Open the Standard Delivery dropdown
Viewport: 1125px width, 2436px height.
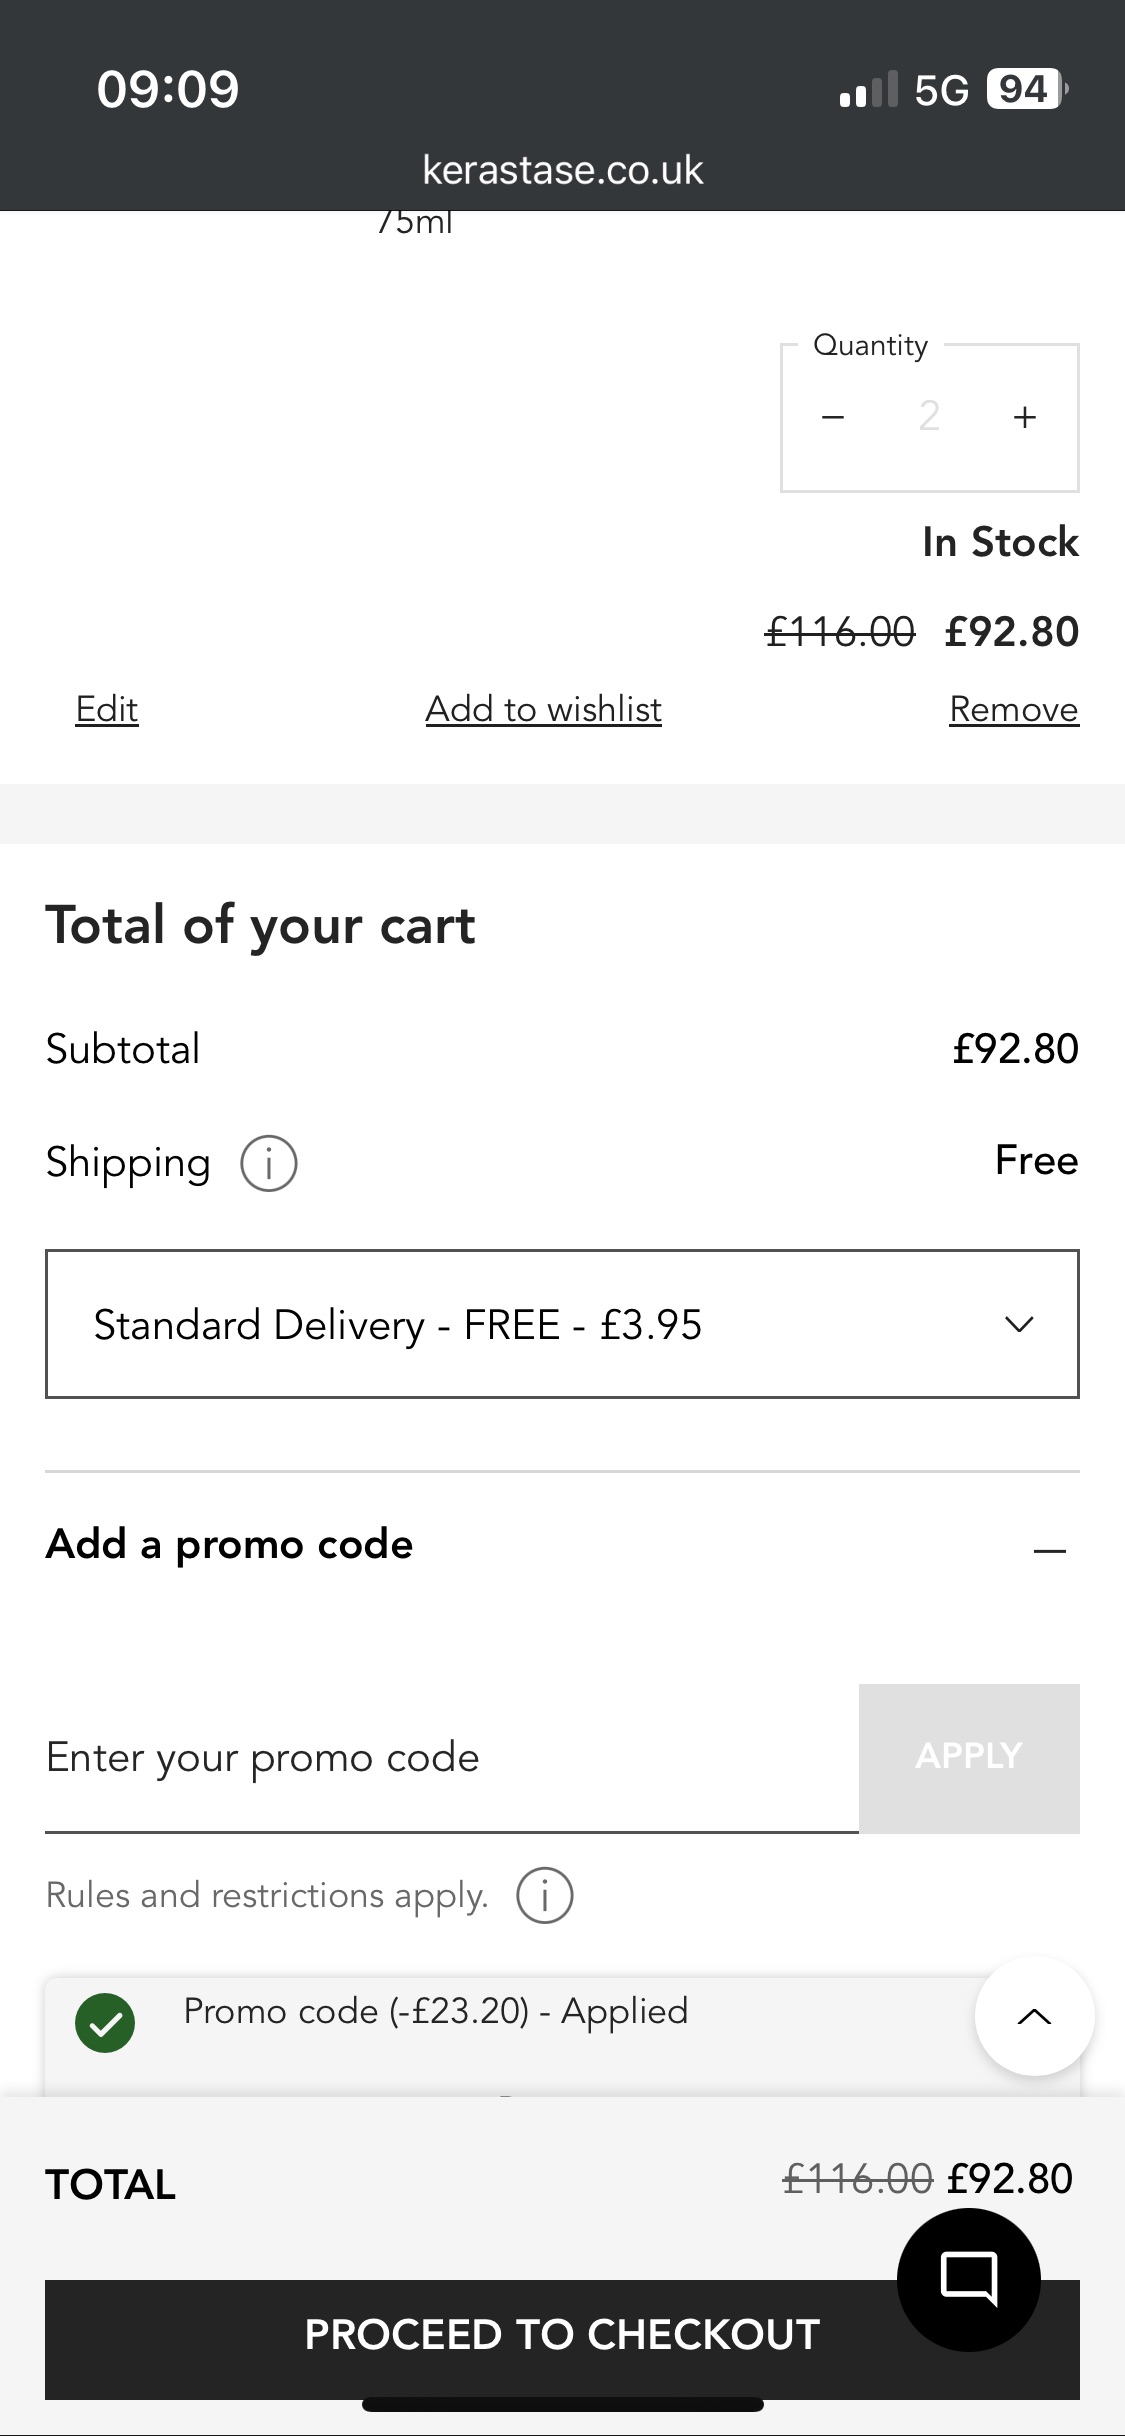[x=562, y=1324]
